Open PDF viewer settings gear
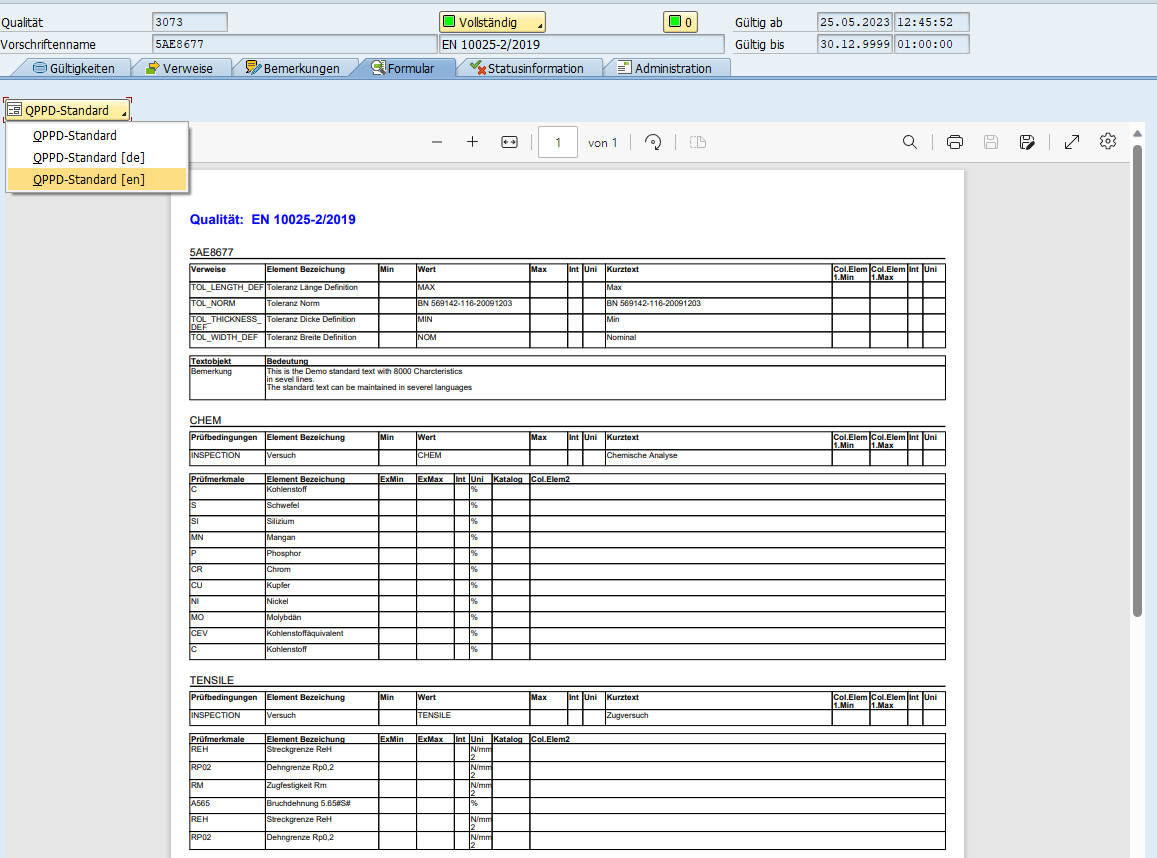This screenshot has width=1157, height=858. click(x=1108, y=142)
